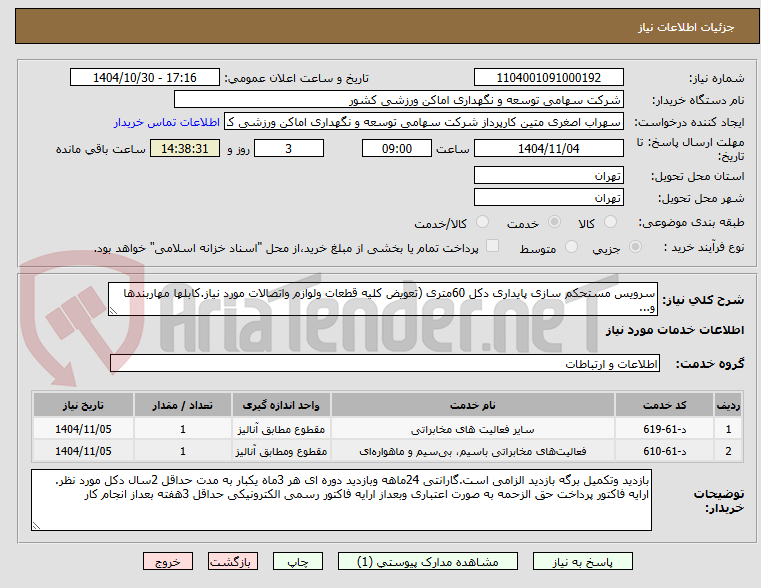Click the خروج exit button
761x588 pixels.
(167, 561)
